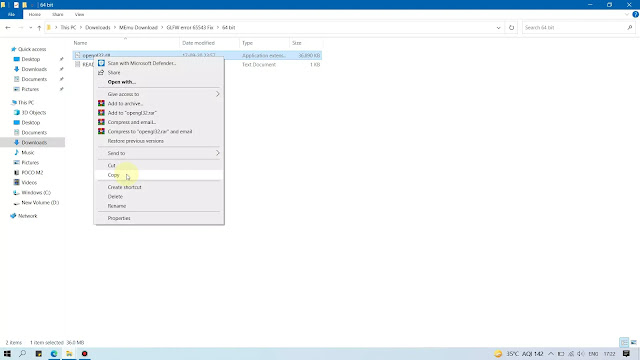Viewport: 640px width, 360px height.
Task: Click Open with... entry
Action: [x=159, y=82]
